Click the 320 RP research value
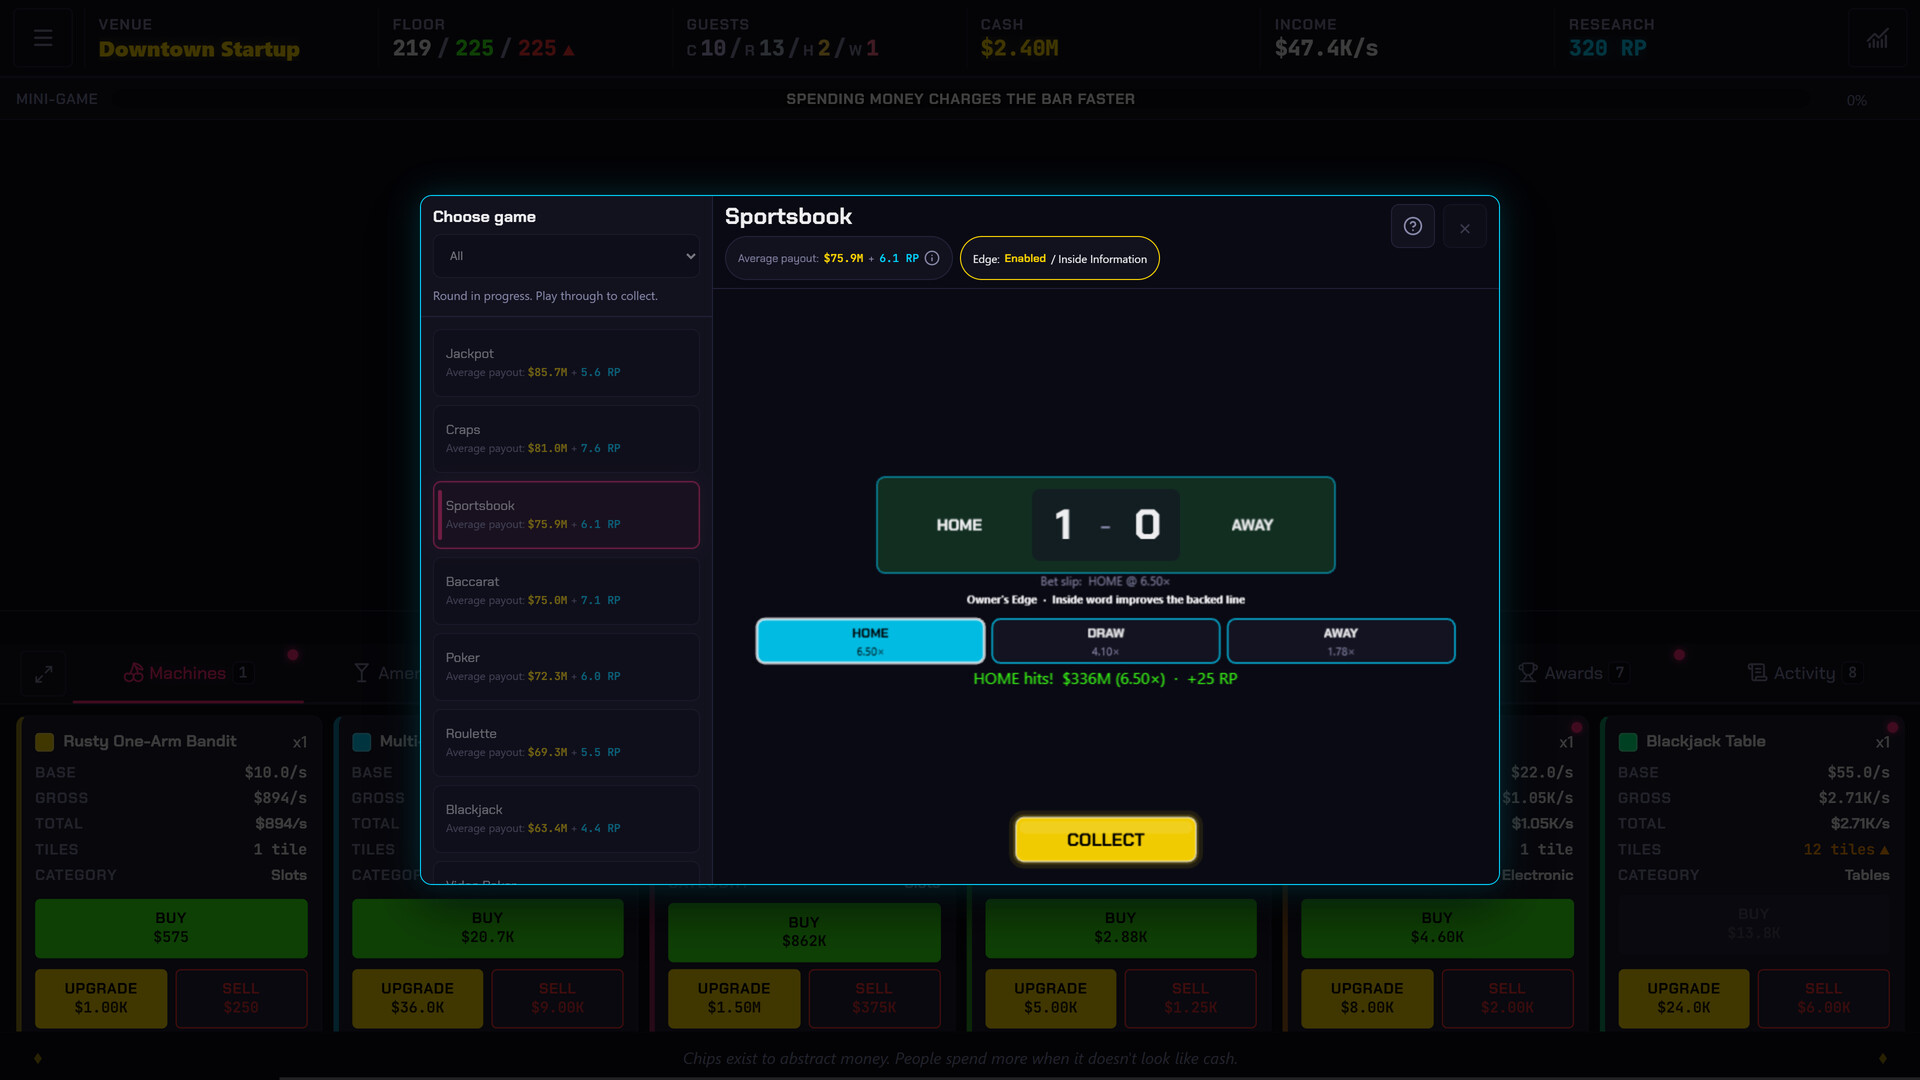Viewport: 1920px width, 1080px height. (1607, 48)
